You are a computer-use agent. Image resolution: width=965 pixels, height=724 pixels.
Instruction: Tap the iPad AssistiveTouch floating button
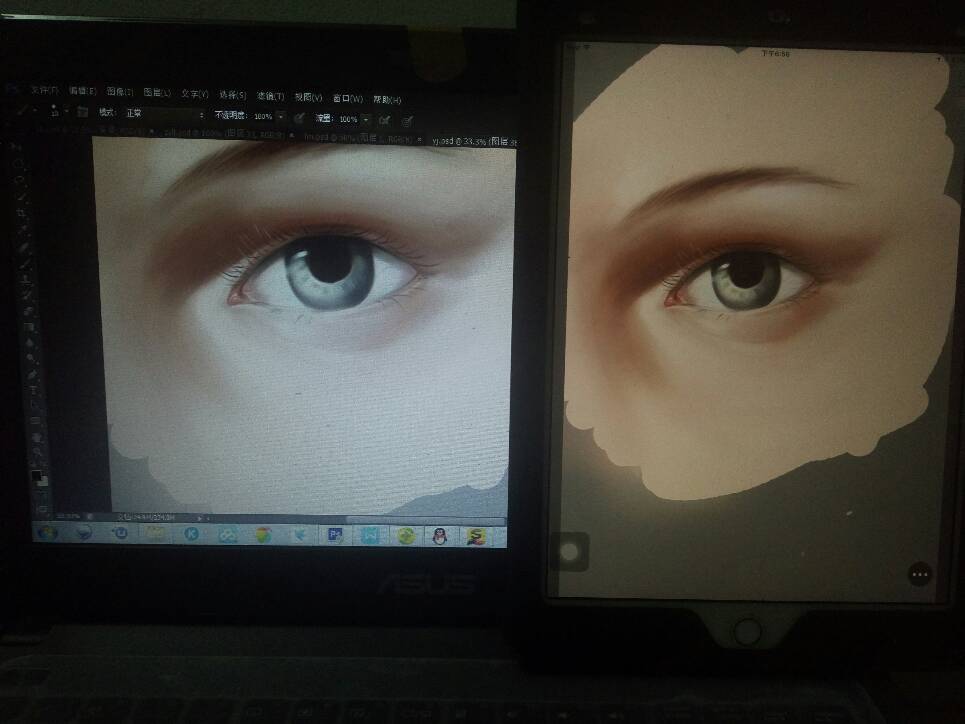click(570, 551)
